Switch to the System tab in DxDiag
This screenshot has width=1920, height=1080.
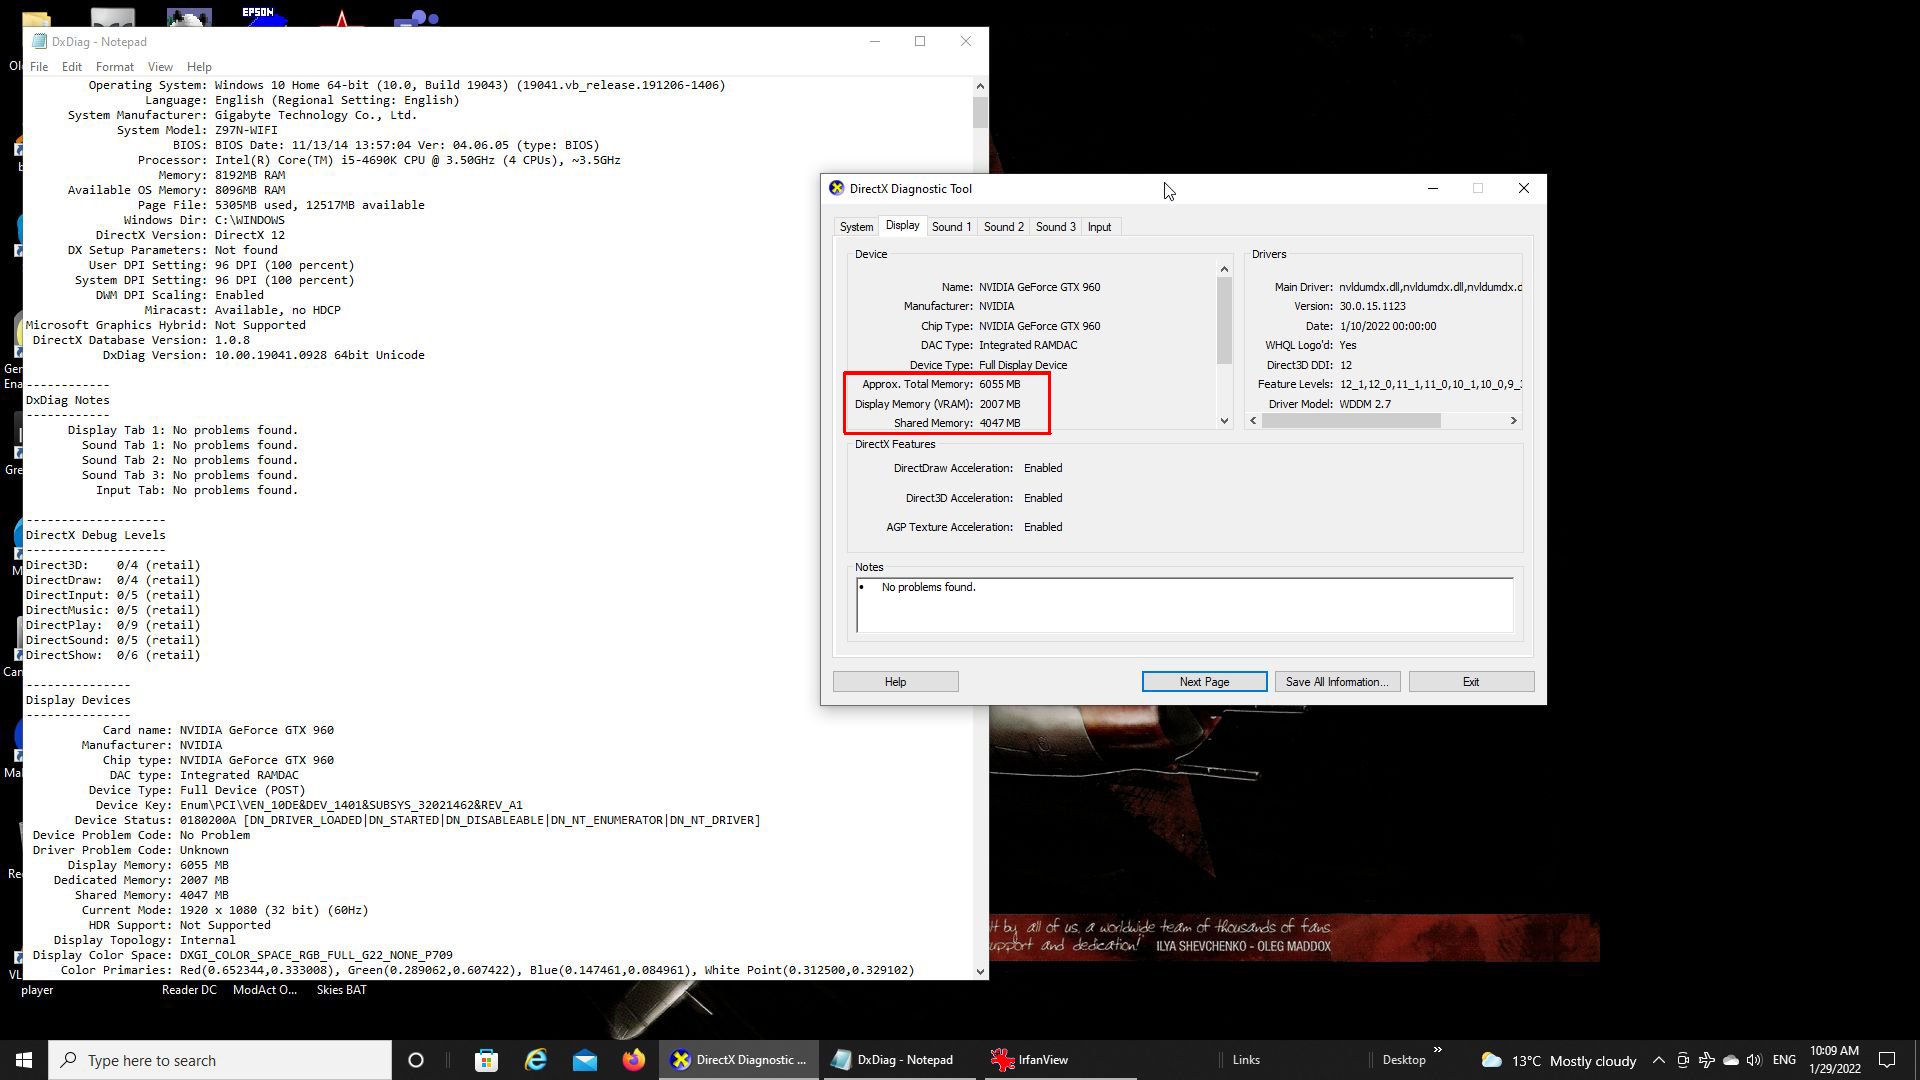coord(856,227)
